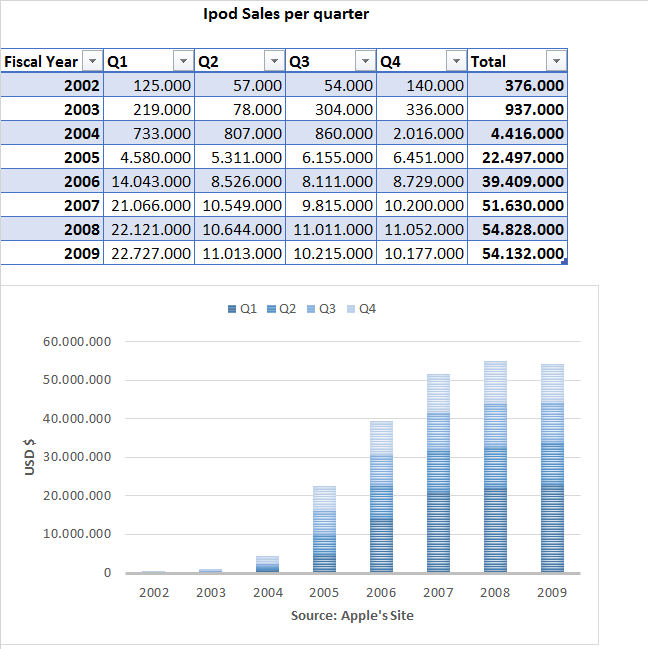Click the 2002 fiscal year row header cell
648x649 pixels.
[x=52, y=86]
